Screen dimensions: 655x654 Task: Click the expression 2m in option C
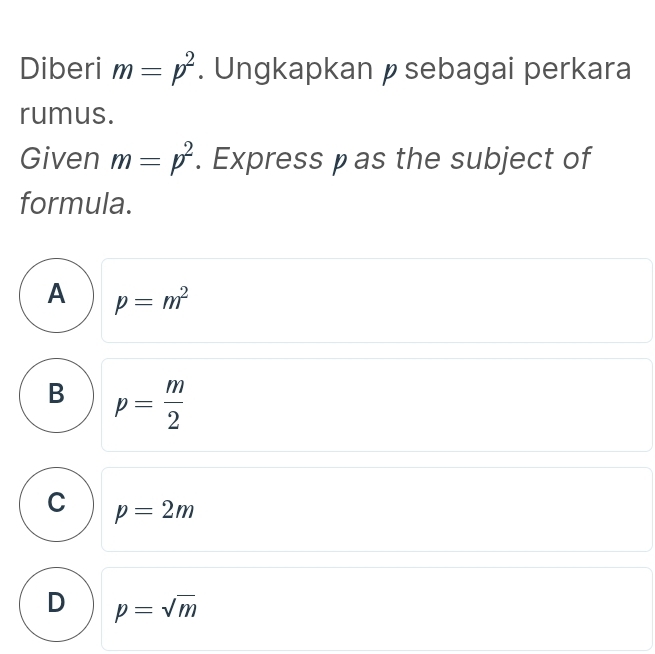click(178, 510)
